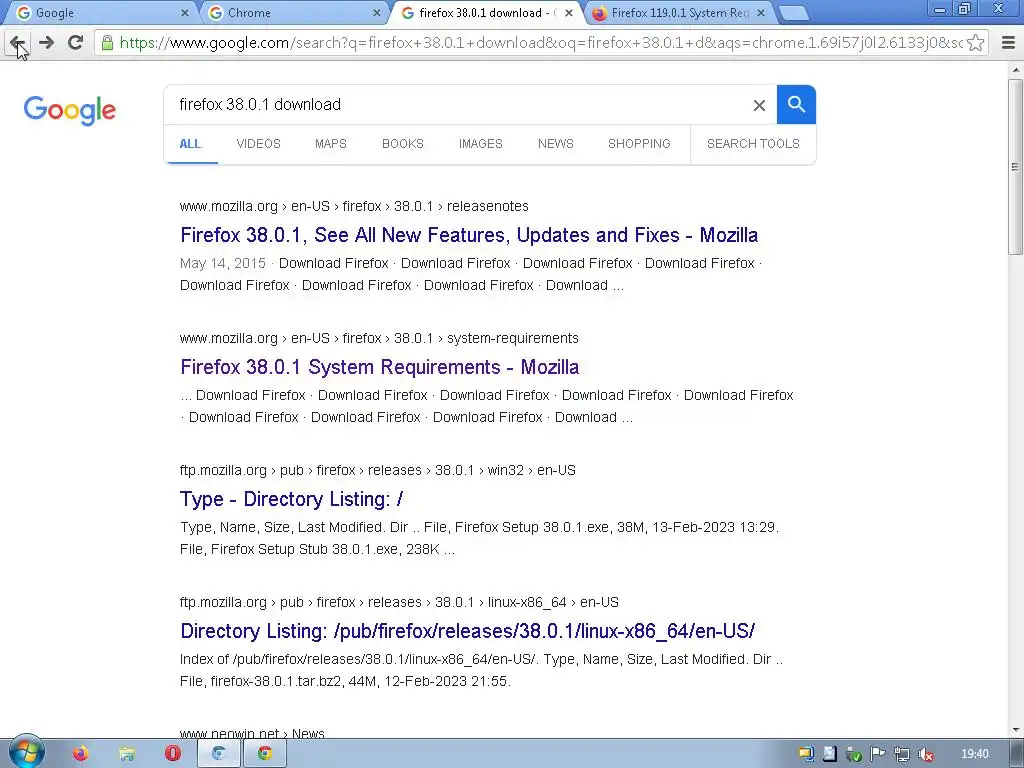Select the ALL search filter
Image resolution: width=1024 pixels, height=768 pixels.
click(x=190, y=144)
